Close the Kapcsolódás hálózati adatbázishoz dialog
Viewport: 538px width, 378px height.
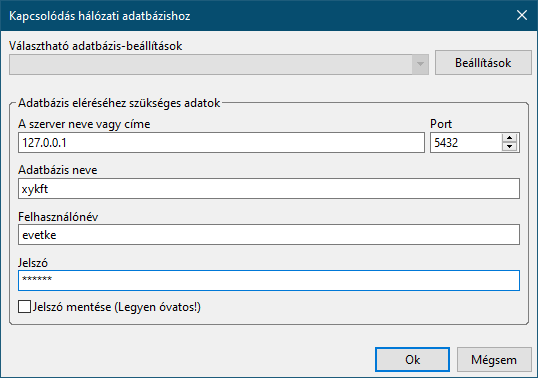522,15
